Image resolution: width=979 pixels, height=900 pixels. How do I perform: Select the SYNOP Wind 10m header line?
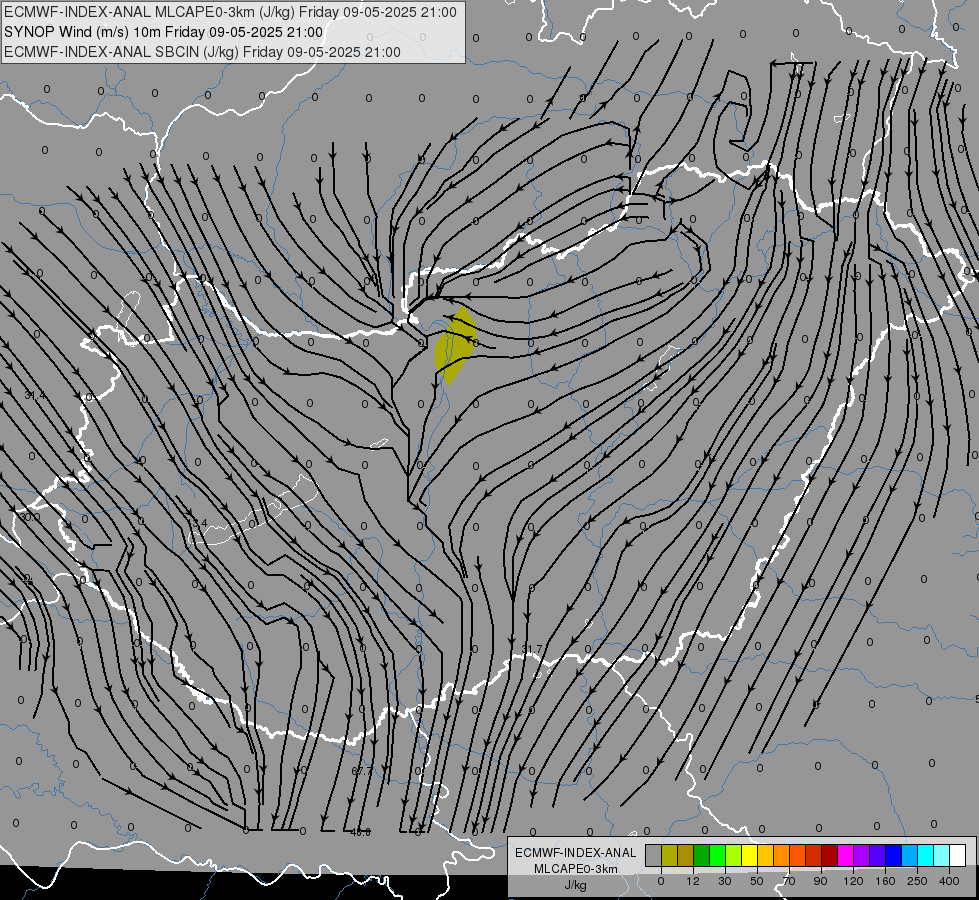[164, 32]
